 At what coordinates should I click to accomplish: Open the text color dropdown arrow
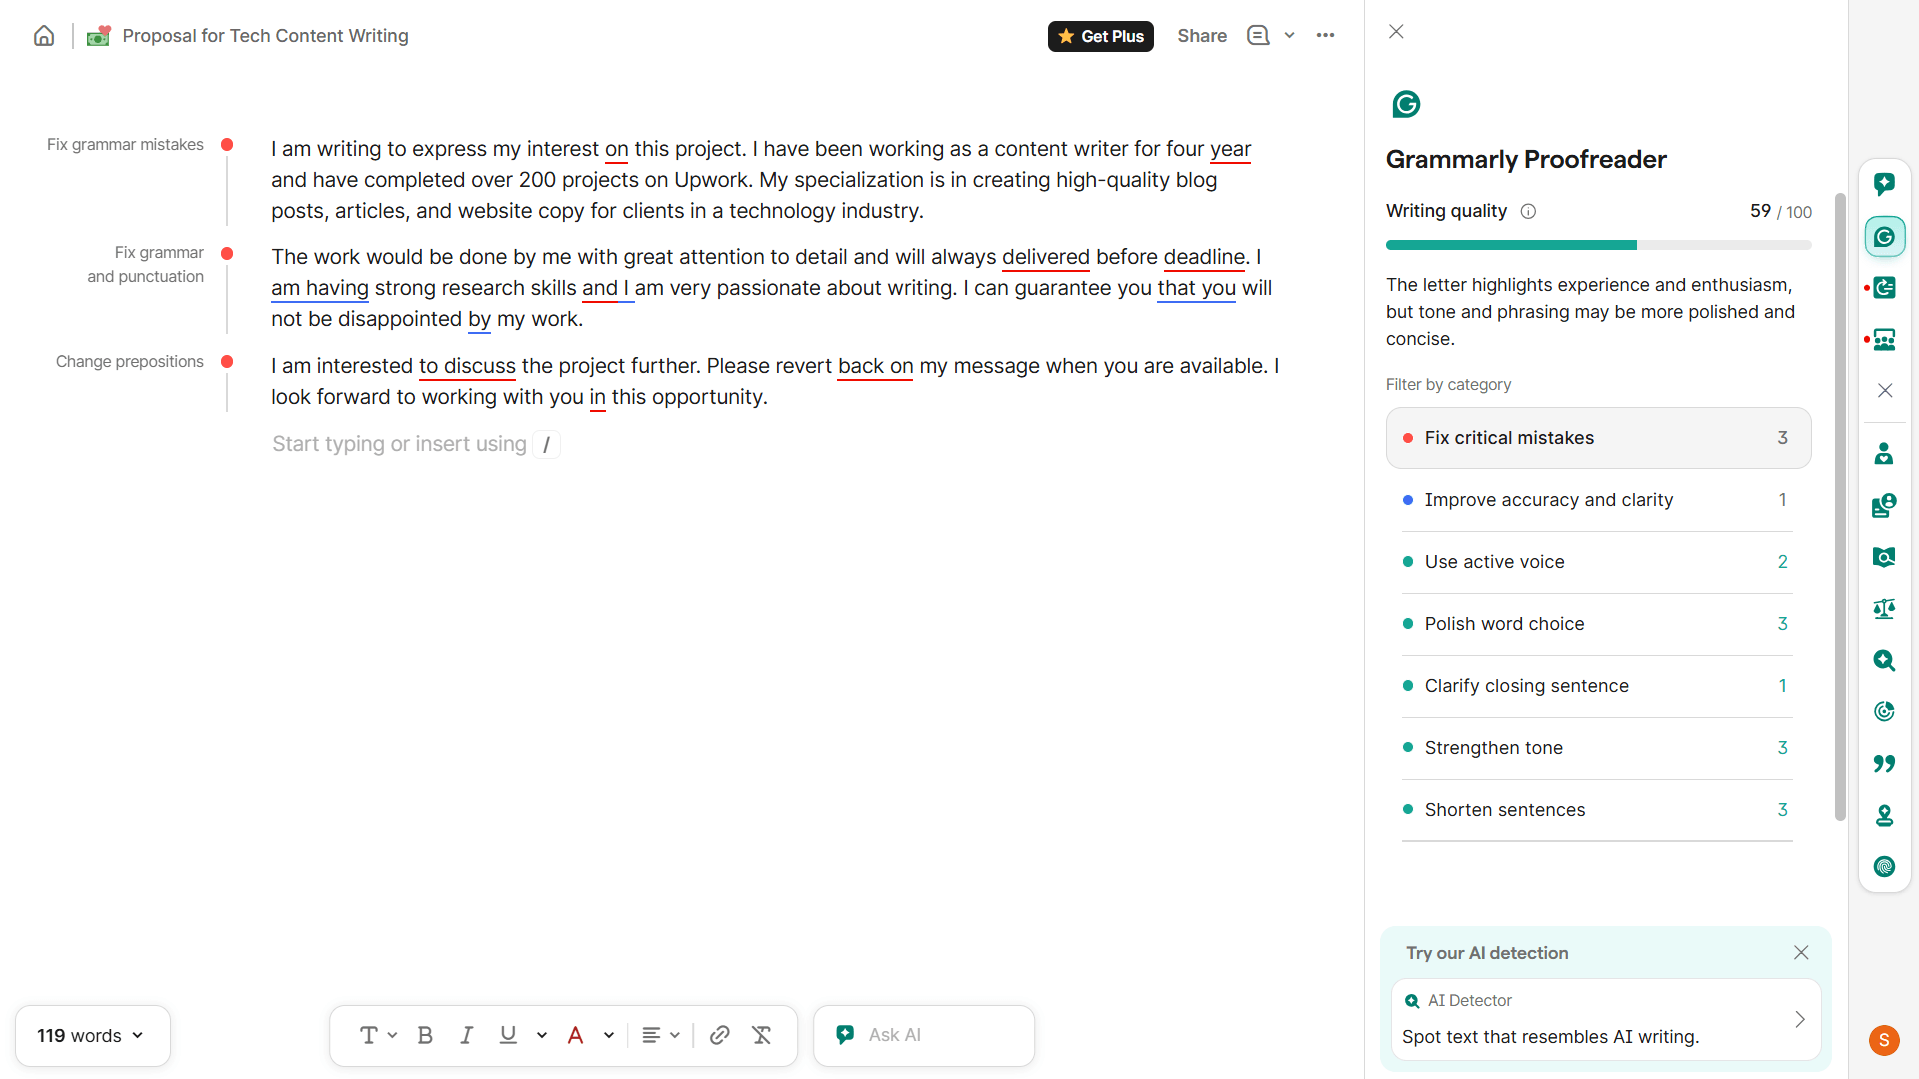(x=609, y=1035)
